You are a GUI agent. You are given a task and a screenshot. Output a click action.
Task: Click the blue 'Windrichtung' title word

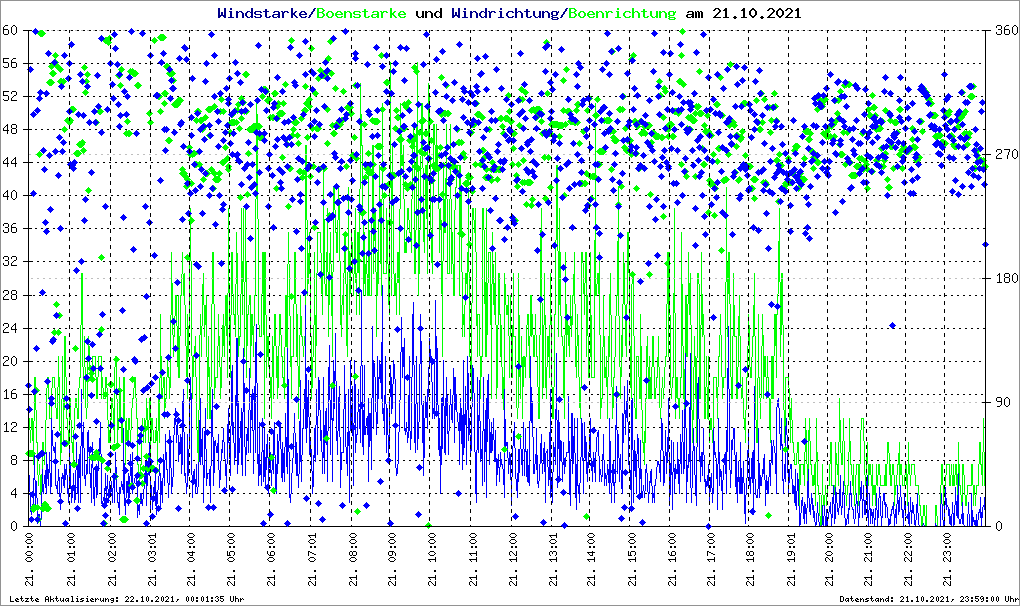[505, 13]
